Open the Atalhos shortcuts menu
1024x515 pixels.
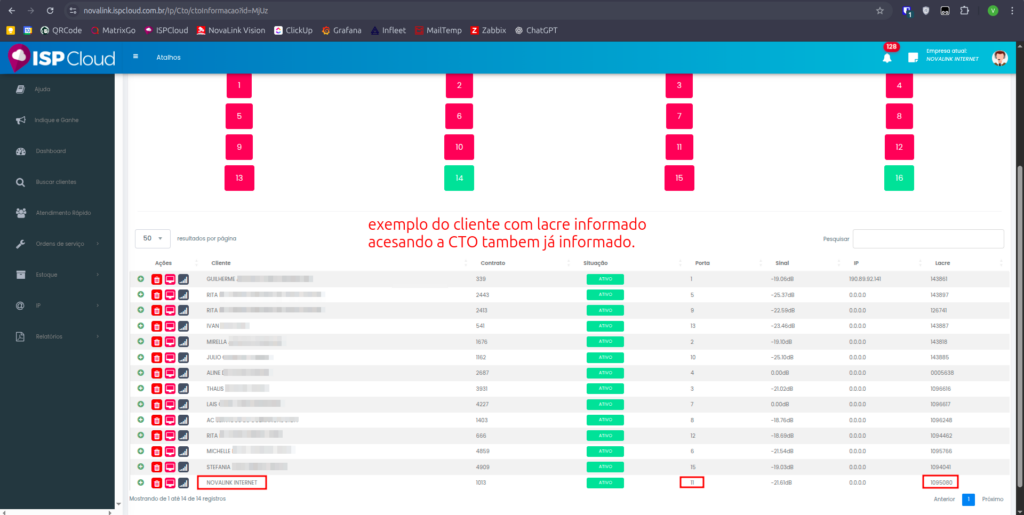click(x=168, y=57)
